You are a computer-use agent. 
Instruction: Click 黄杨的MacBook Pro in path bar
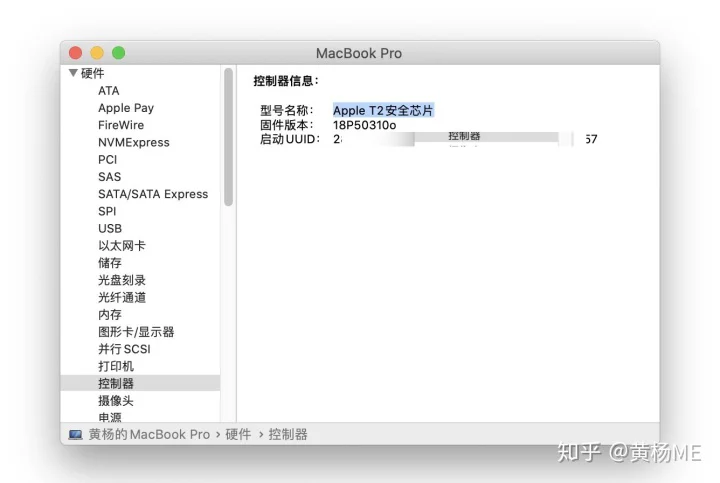click(x=149, y=434)
